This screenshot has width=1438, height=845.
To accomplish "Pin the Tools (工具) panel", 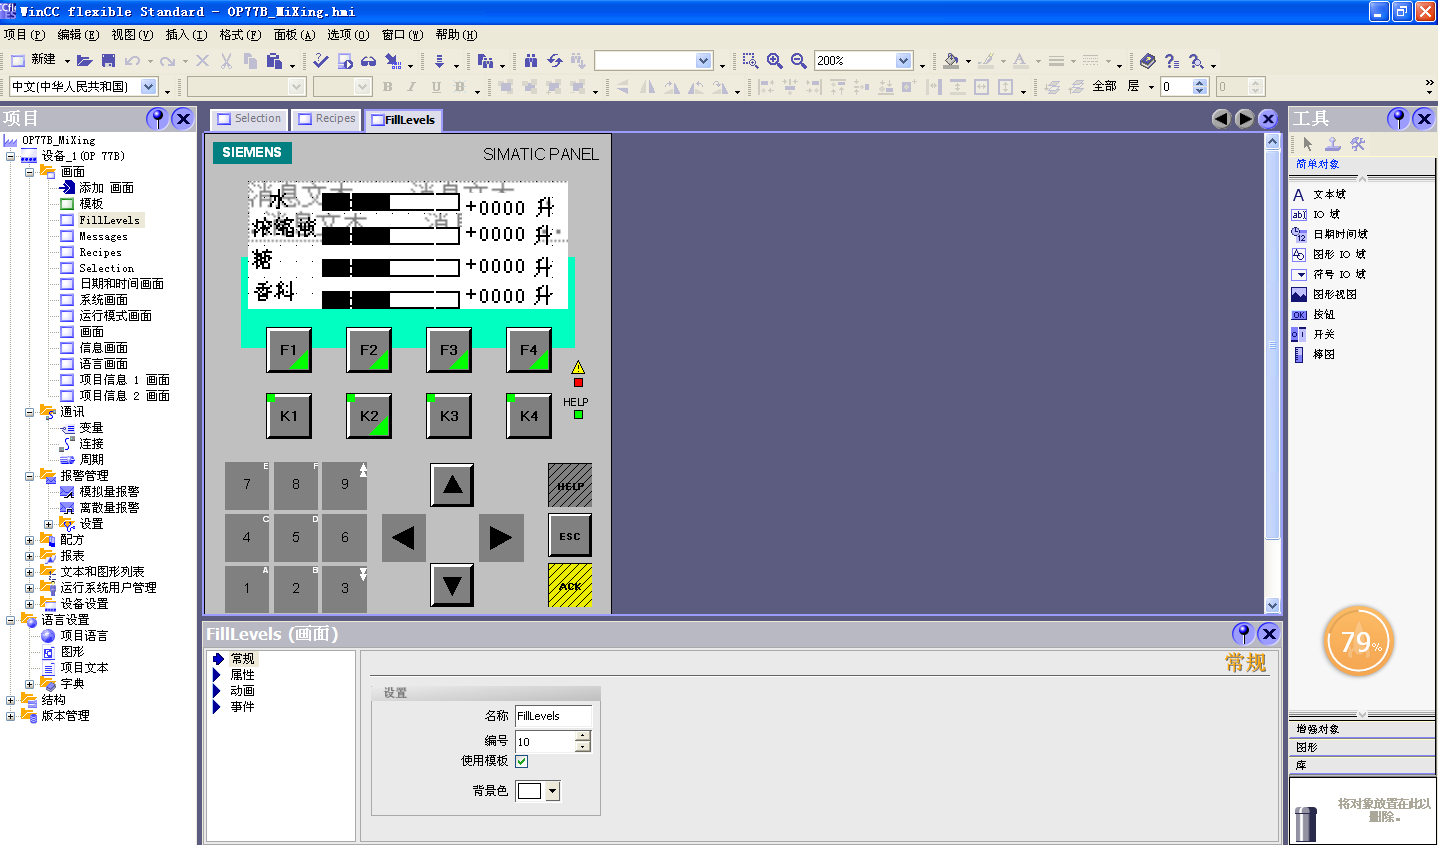I will coord(1398,119).
